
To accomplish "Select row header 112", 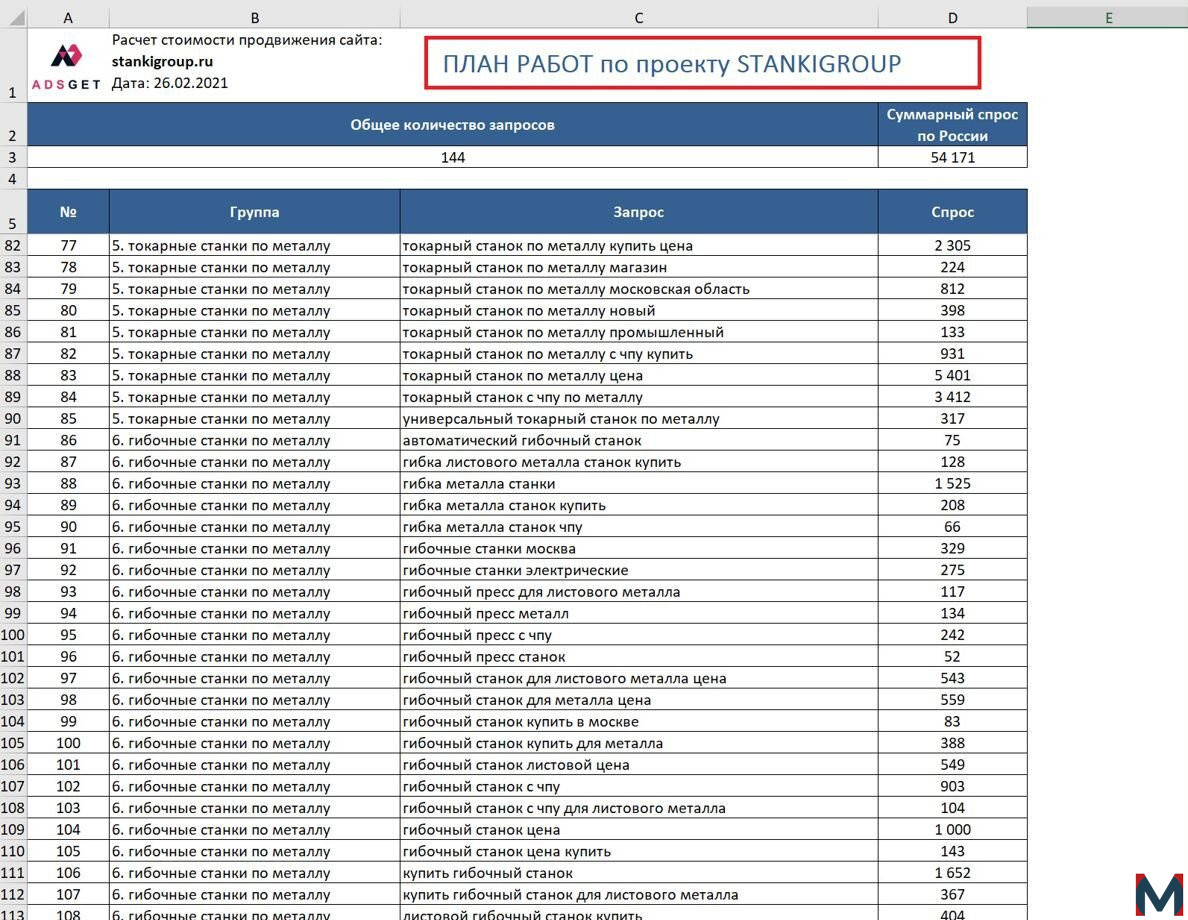I will click(x=13, y=894).
